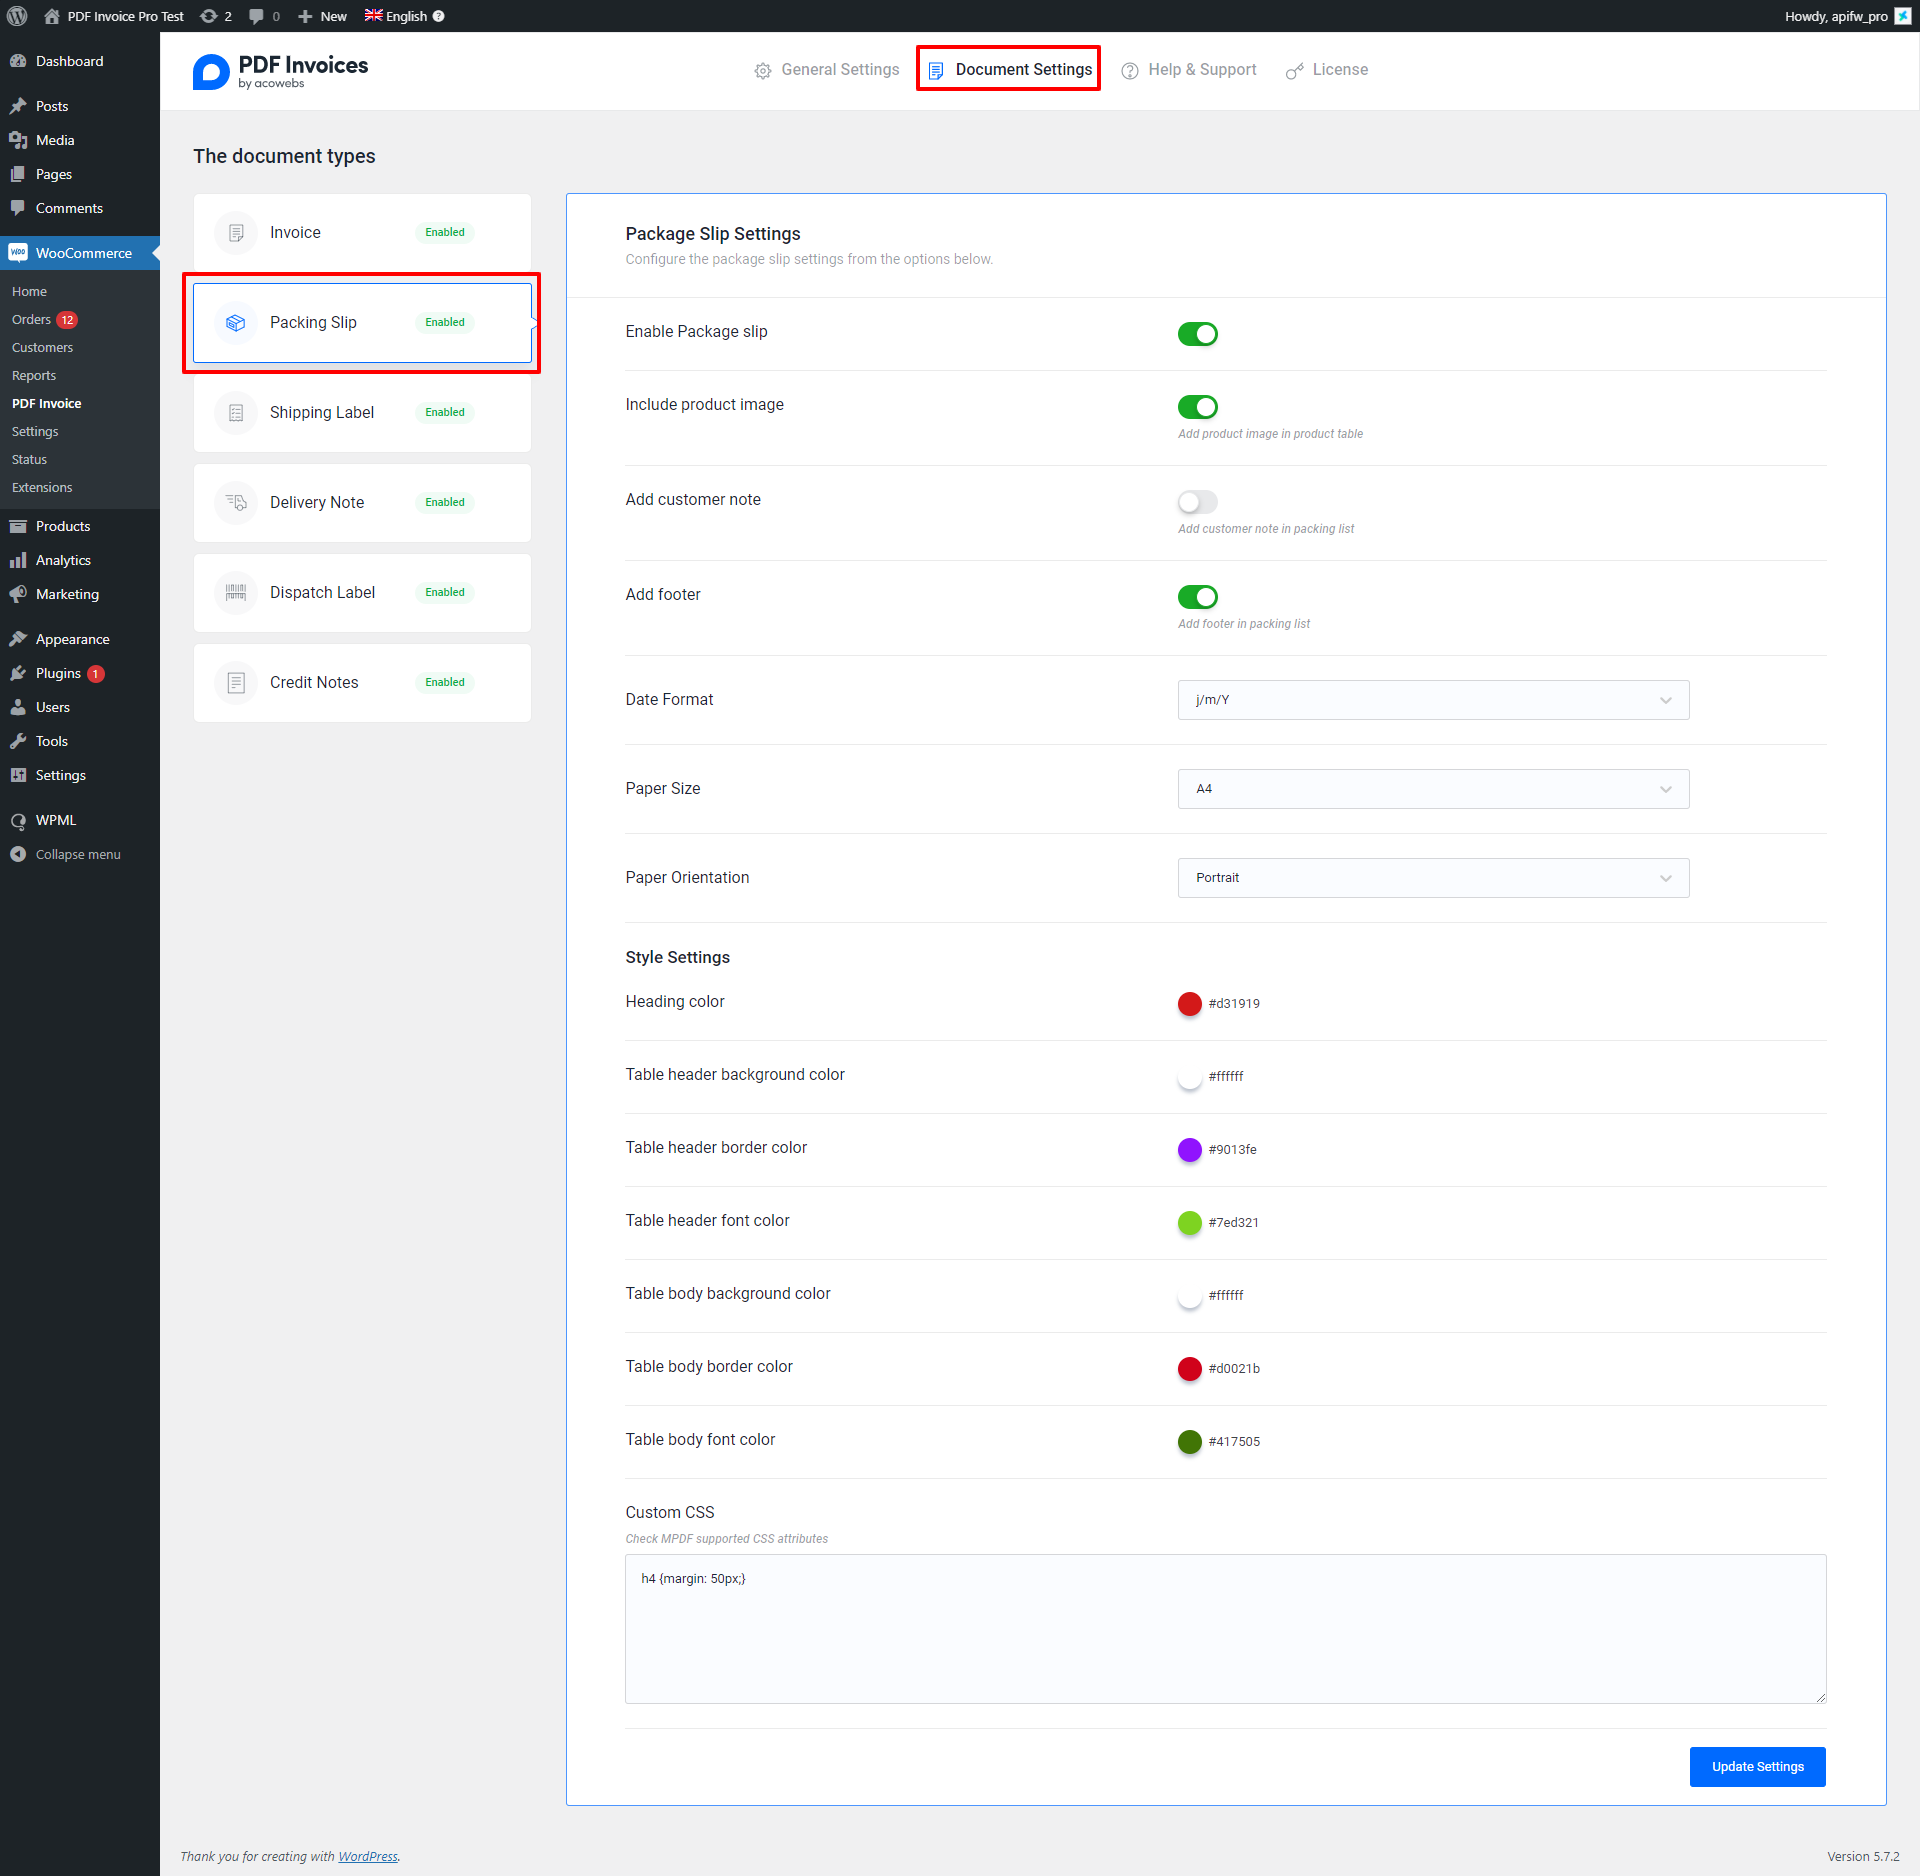The width and height of the screenshot is (1920, 1876).
Task: Open PDF Invoice Pro Test site link
Action: pos(114,16)
